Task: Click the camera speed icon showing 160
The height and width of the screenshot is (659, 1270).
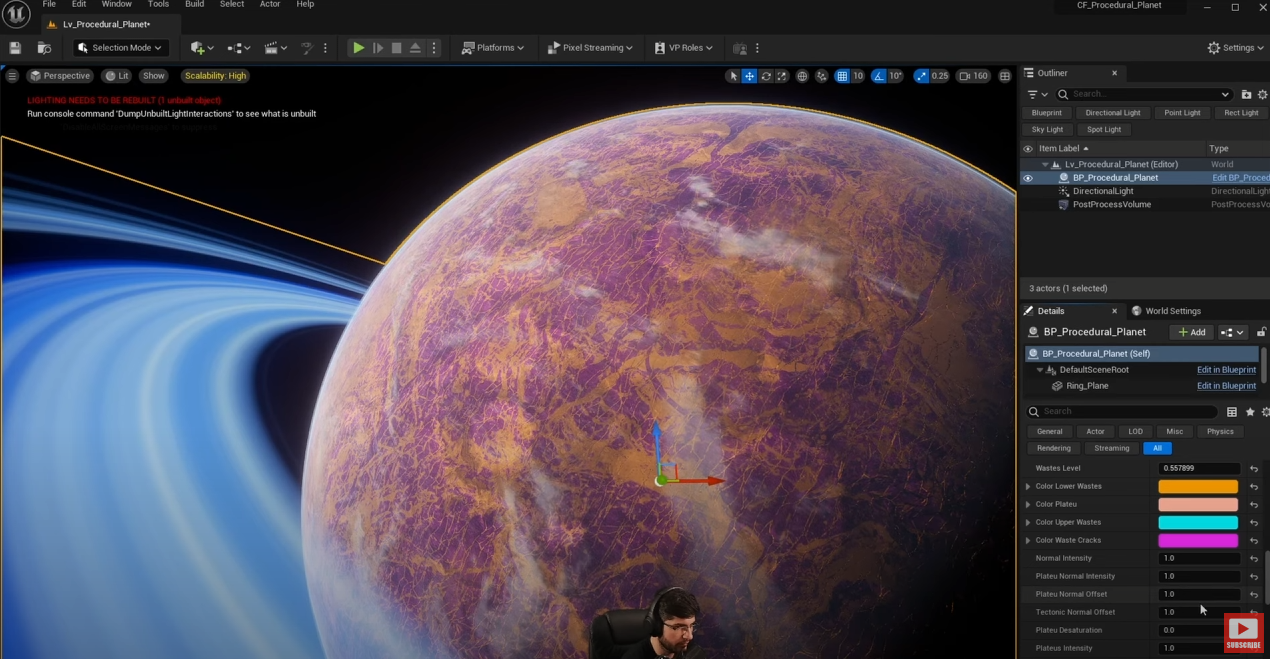Action: coord(973,76)
